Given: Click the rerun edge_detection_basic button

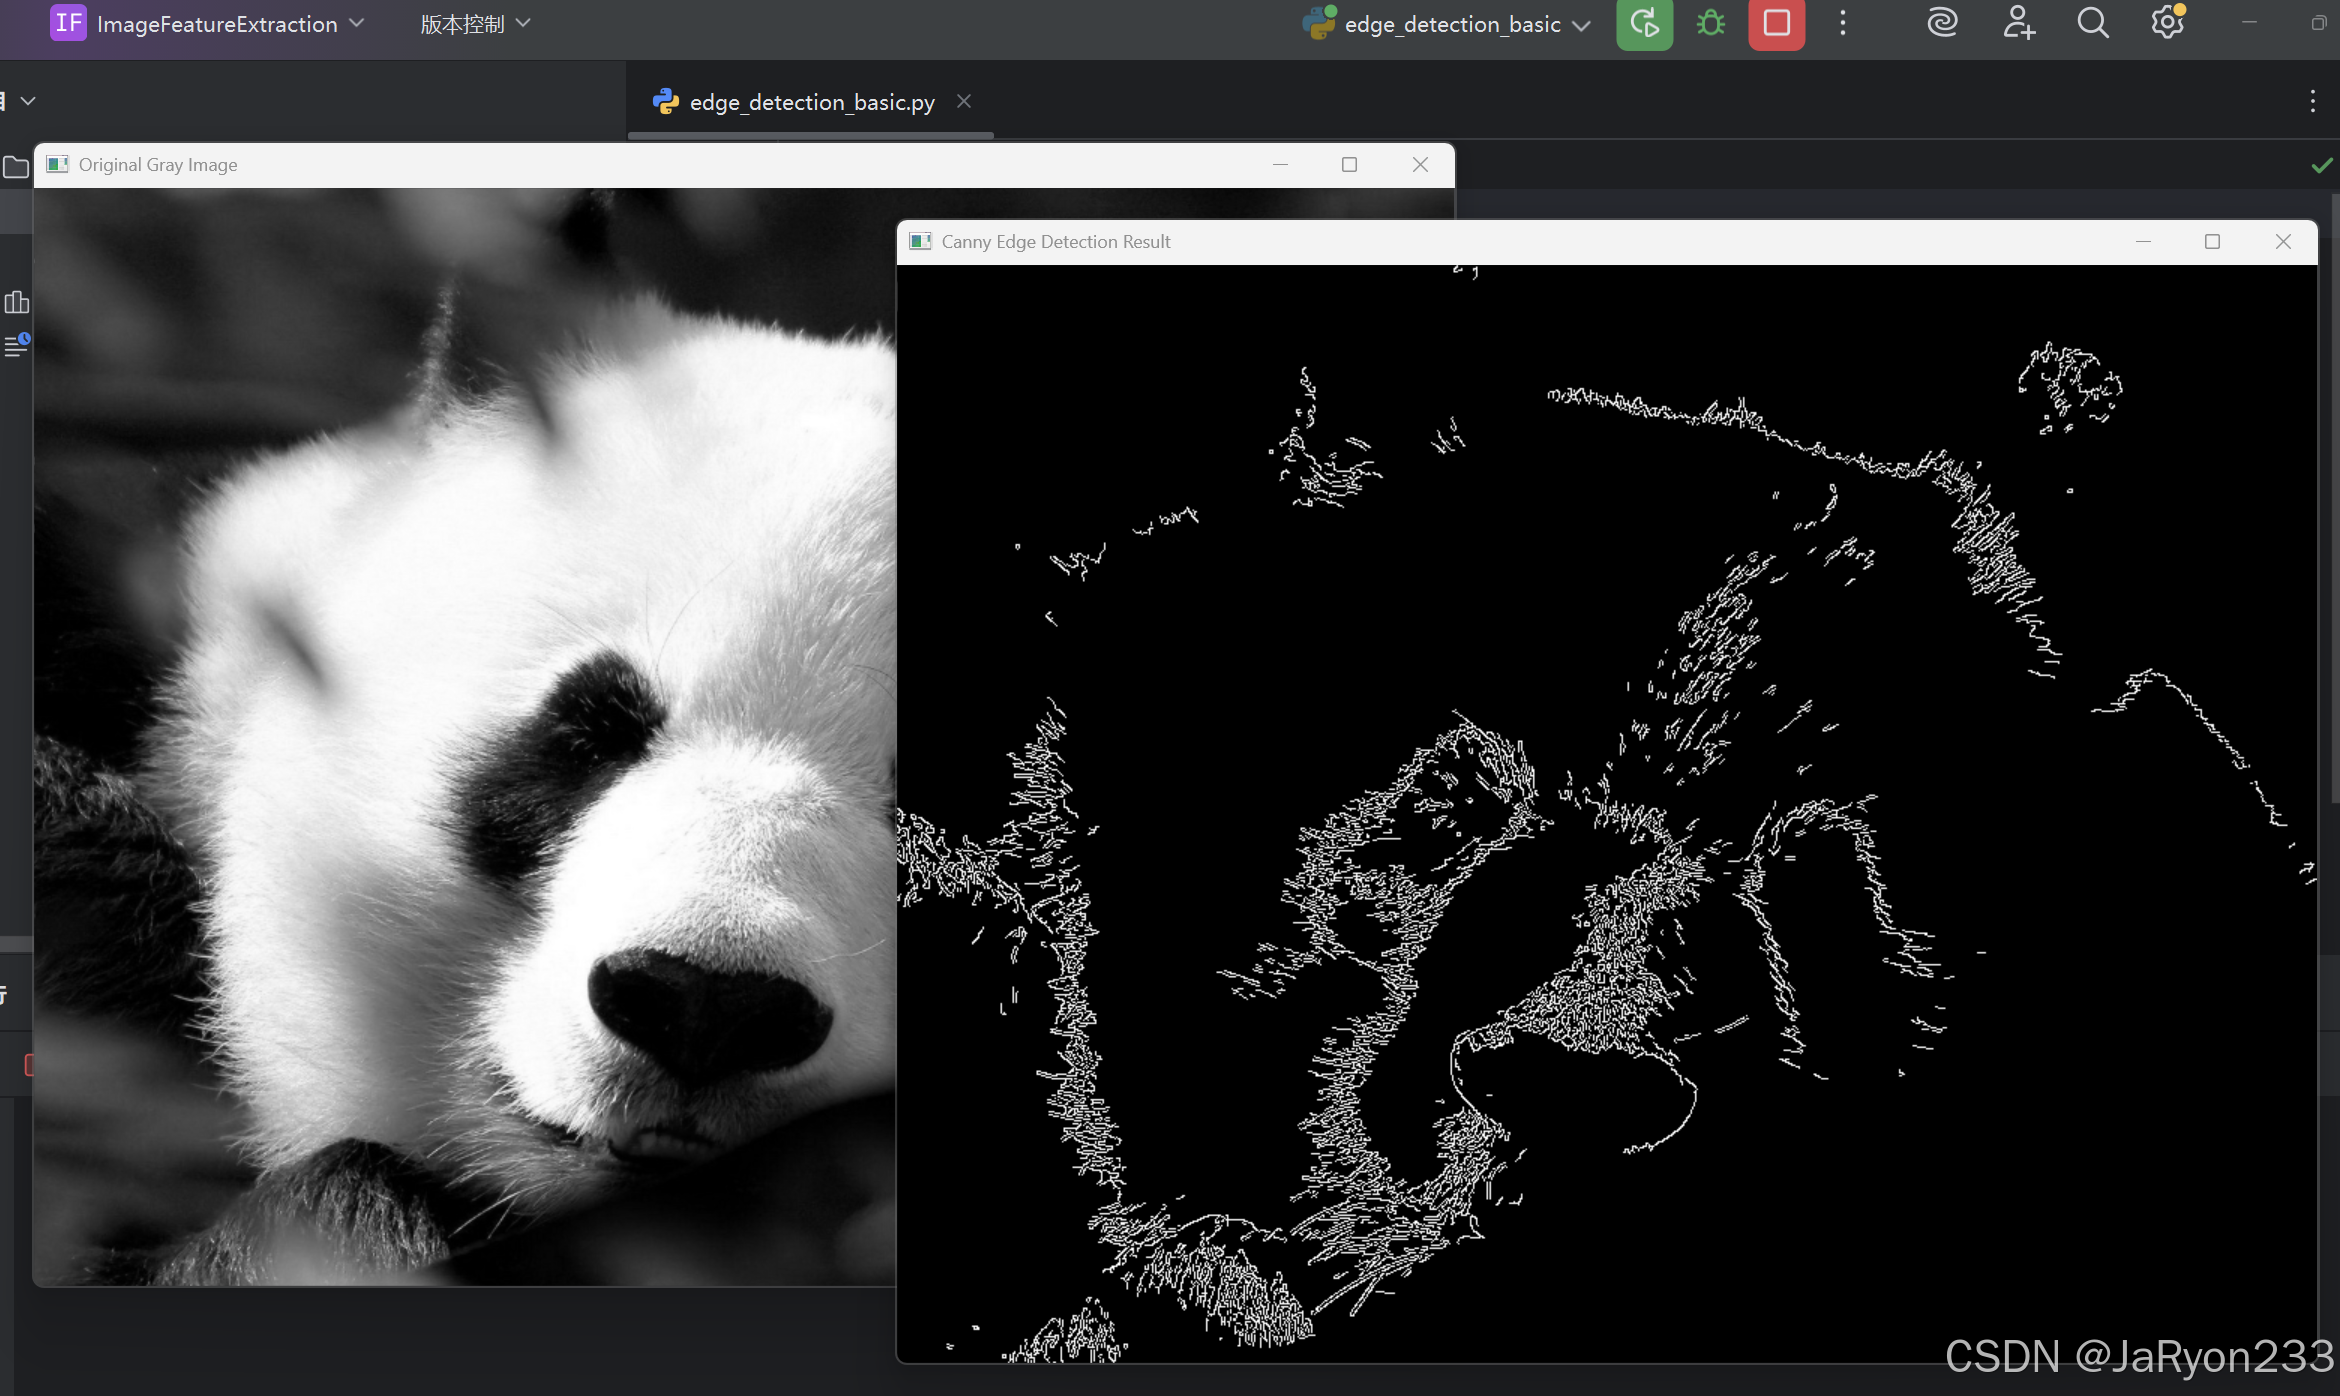Looking at the screenshot, I should click(x=1644, y=24).
